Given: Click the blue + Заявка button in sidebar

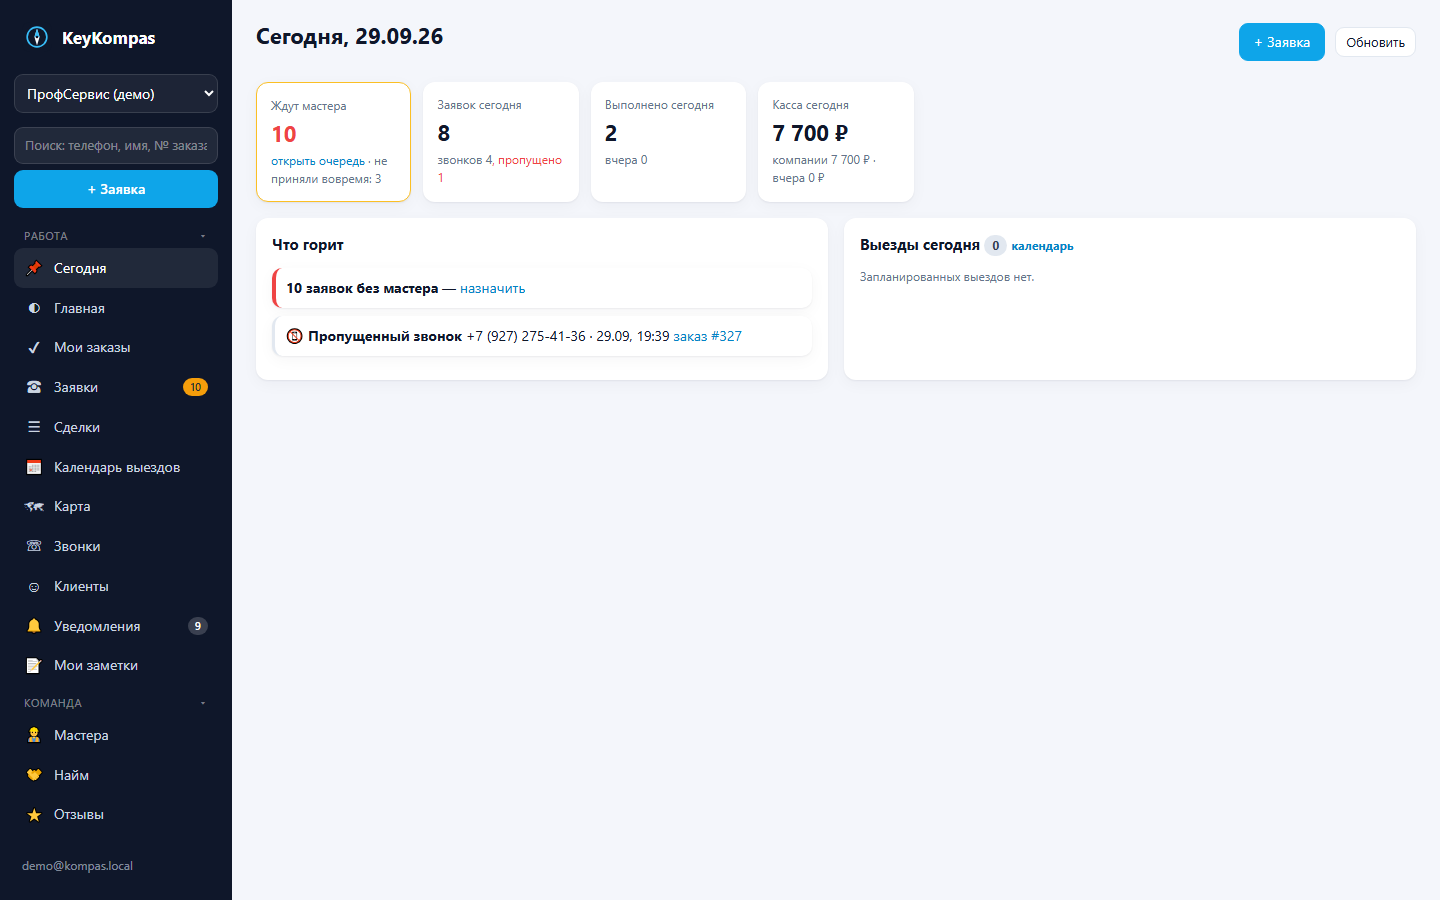Looking at the screenshot, I should pos(116,189).
